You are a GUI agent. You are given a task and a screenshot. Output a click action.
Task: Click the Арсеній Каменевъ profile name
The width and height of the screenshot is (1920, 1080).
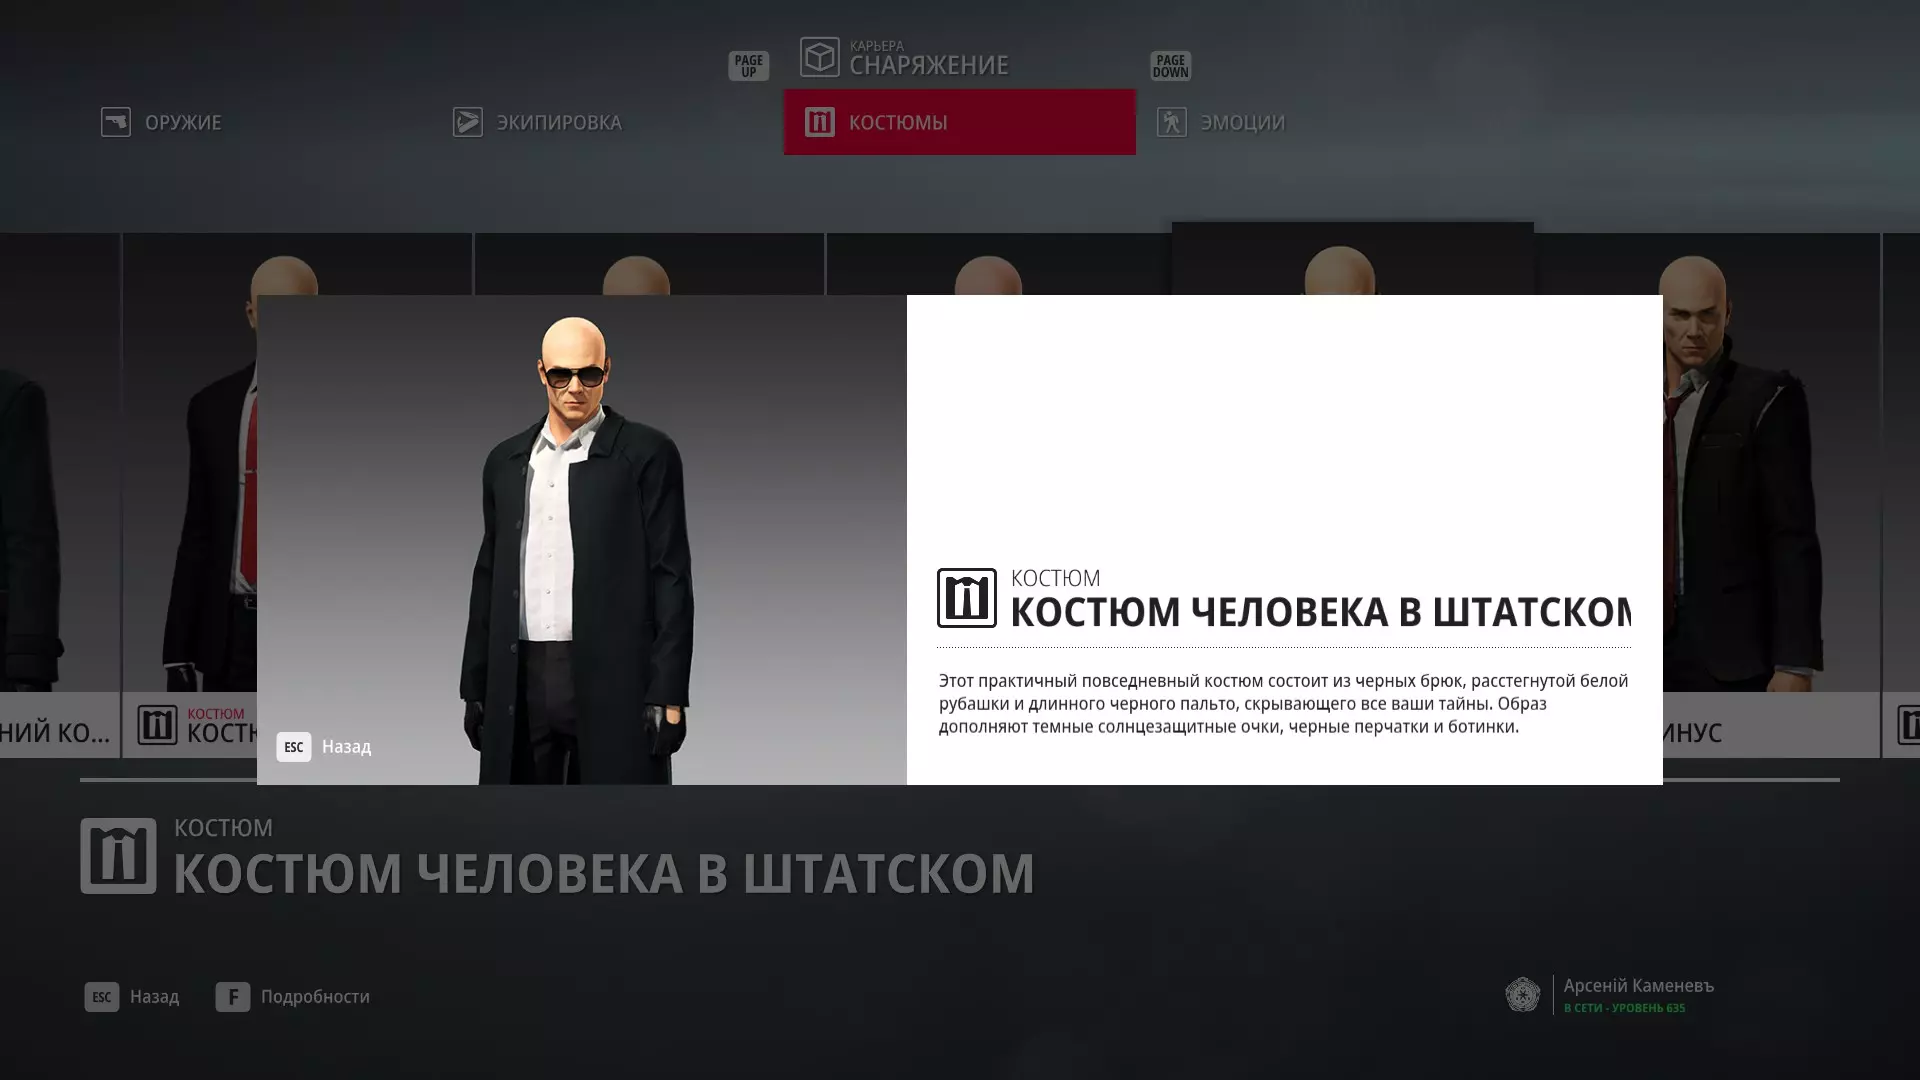point(1638,986)
